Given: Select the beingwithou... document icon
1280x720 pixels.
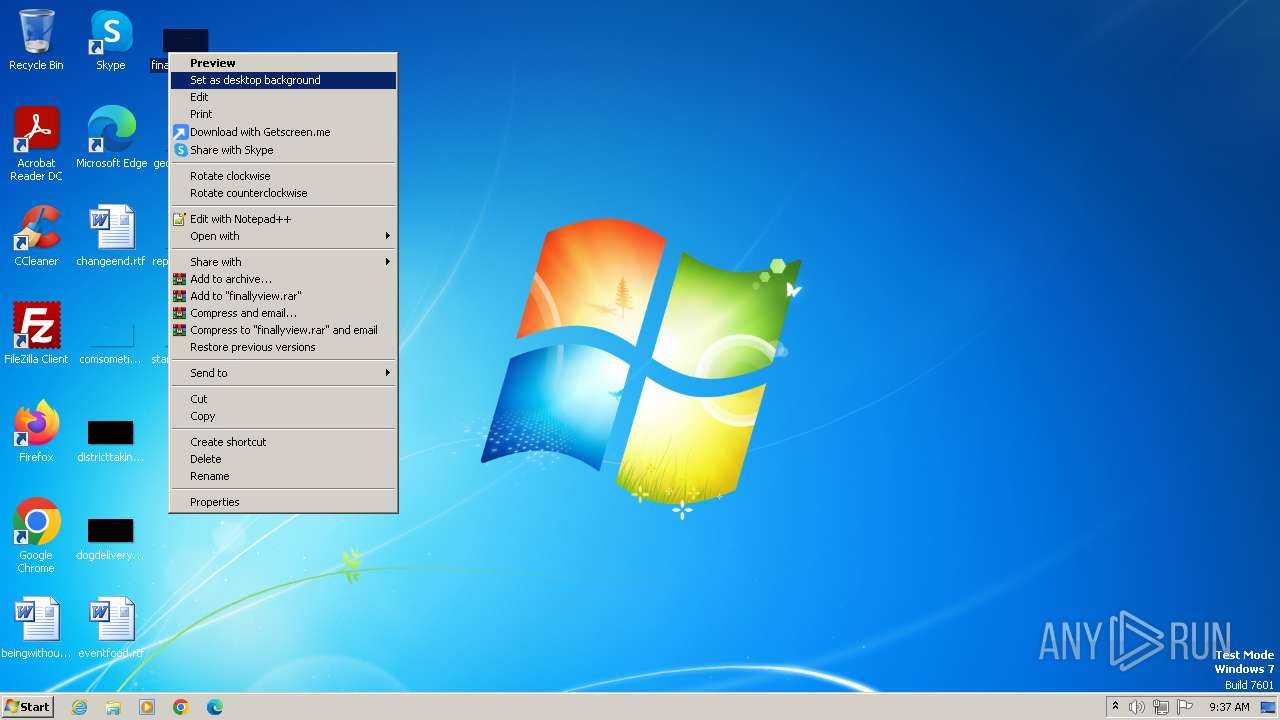Looking at the screenshot, I should click(36, 628).
